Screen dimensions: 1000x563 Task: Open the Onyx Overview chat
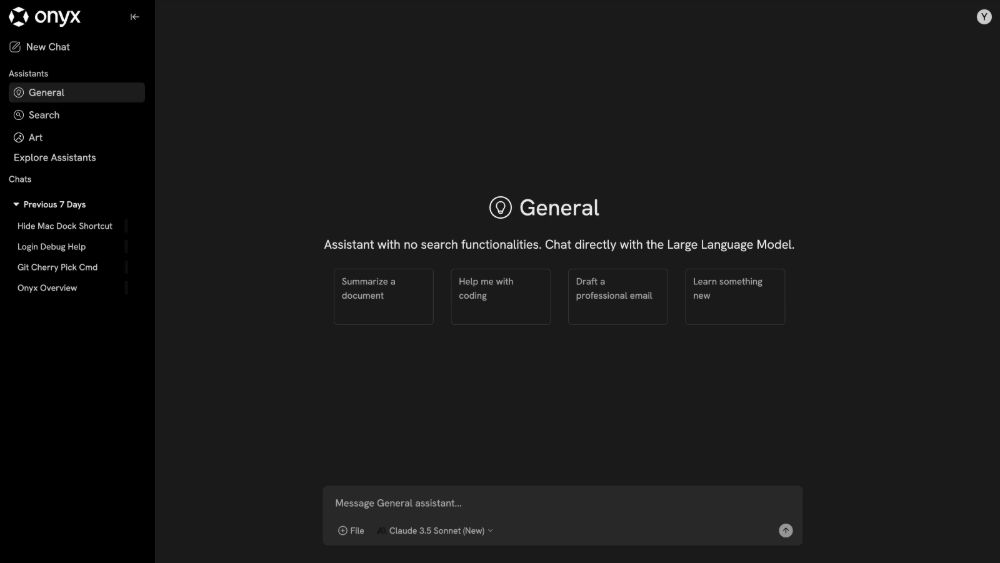[47, 288]
